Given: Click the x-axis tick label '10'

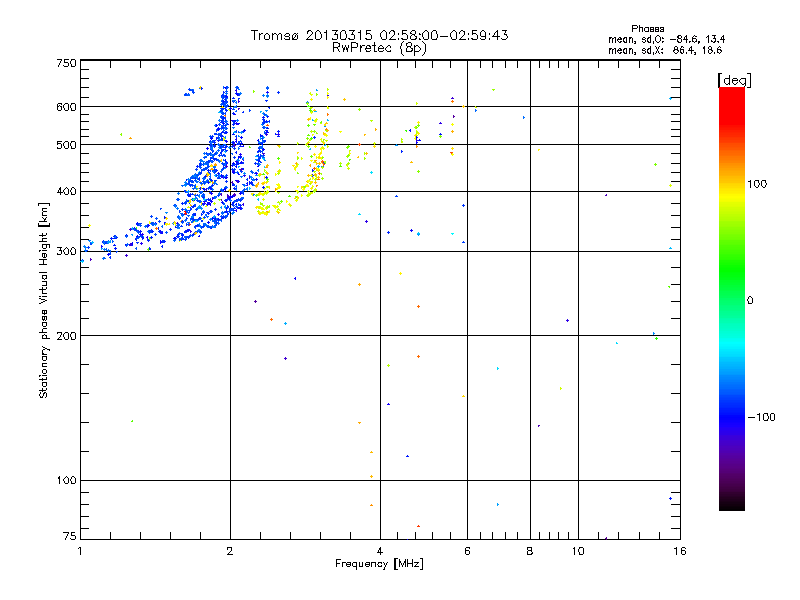Looking at the screenshot, I should tap(578, 551).
